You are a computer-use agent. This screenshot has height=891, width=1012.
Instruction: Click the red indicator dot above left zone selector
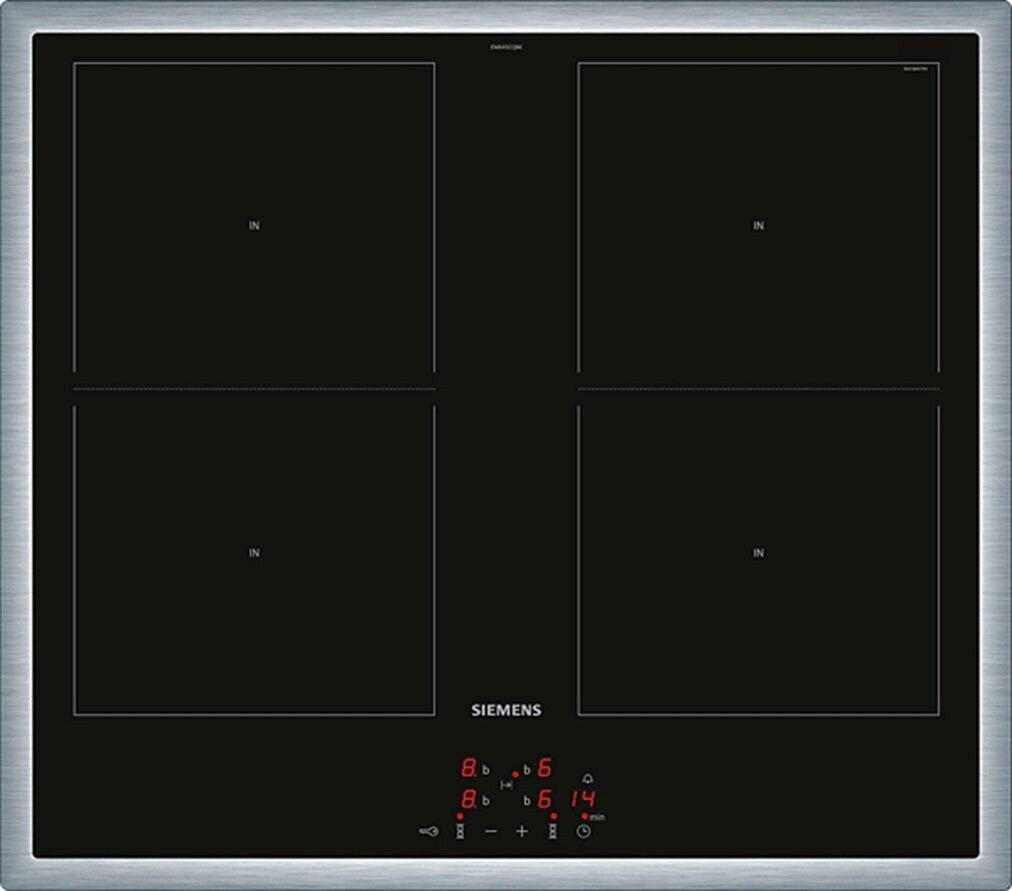[459, 817]
